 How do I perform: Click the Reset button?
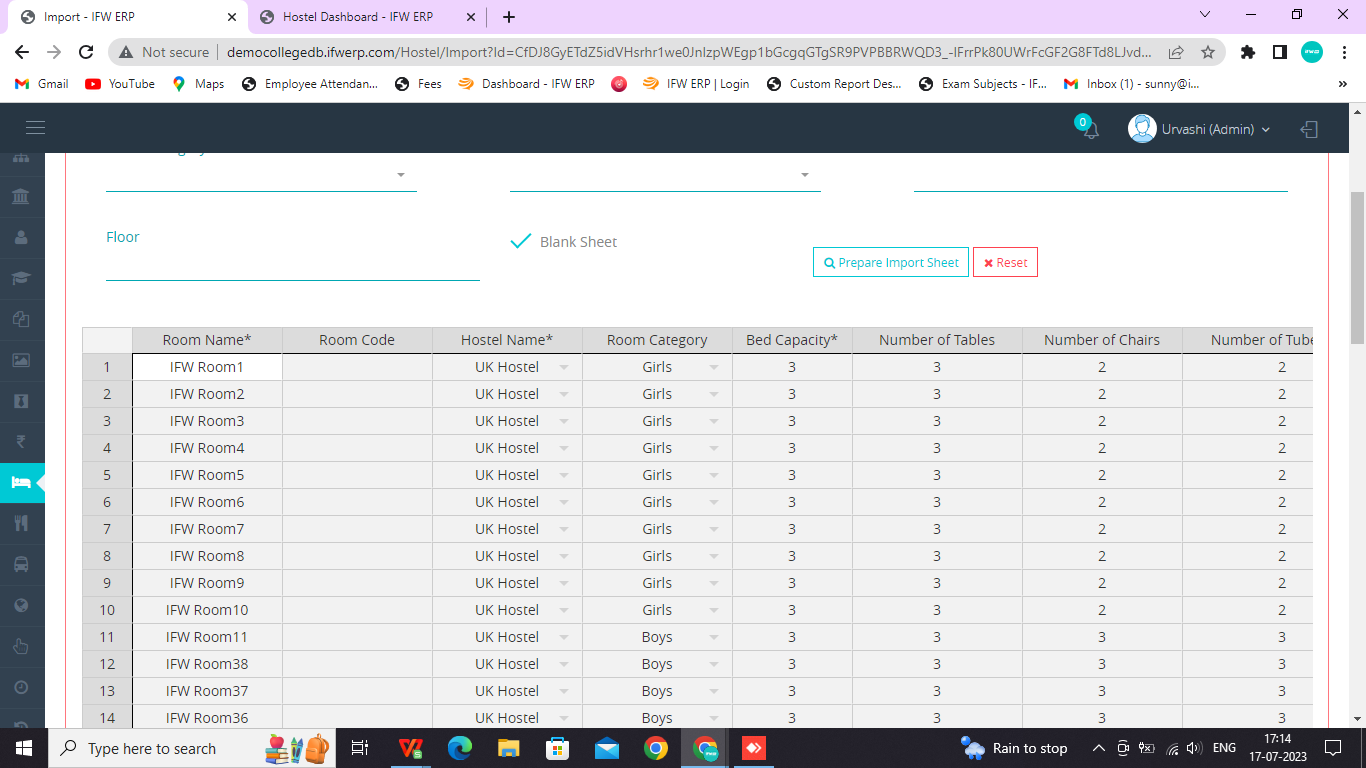(1005, 262)
